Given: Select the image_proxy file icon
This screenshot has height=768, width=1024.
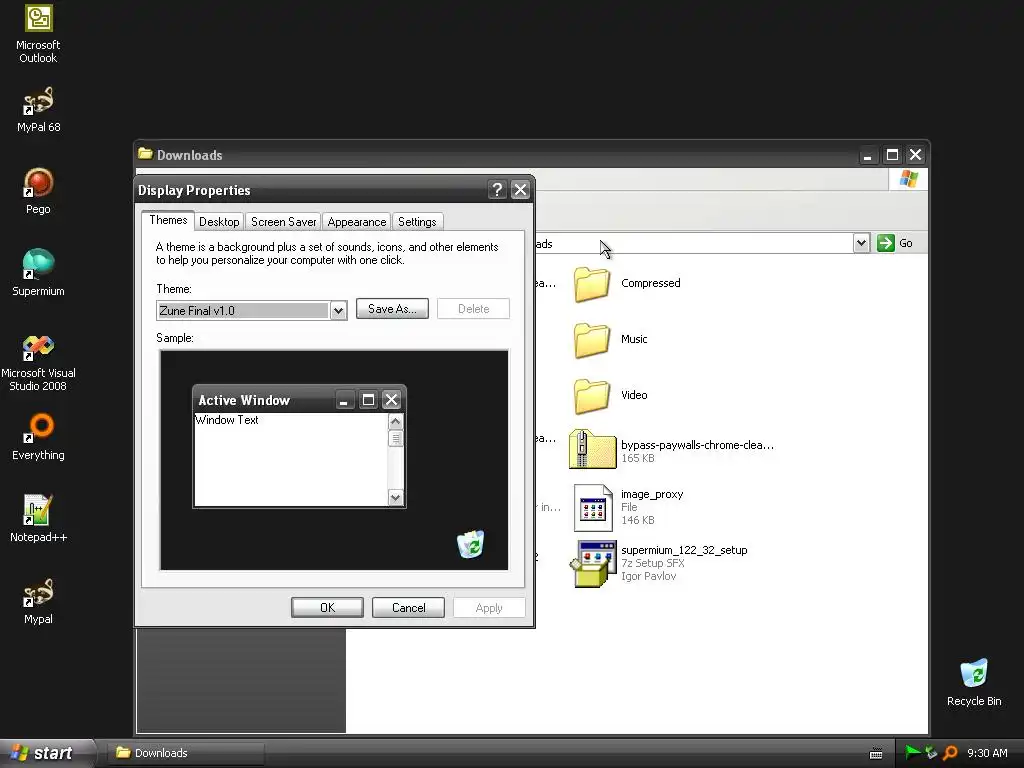Looking at the screenshot, I should (593, 507).
